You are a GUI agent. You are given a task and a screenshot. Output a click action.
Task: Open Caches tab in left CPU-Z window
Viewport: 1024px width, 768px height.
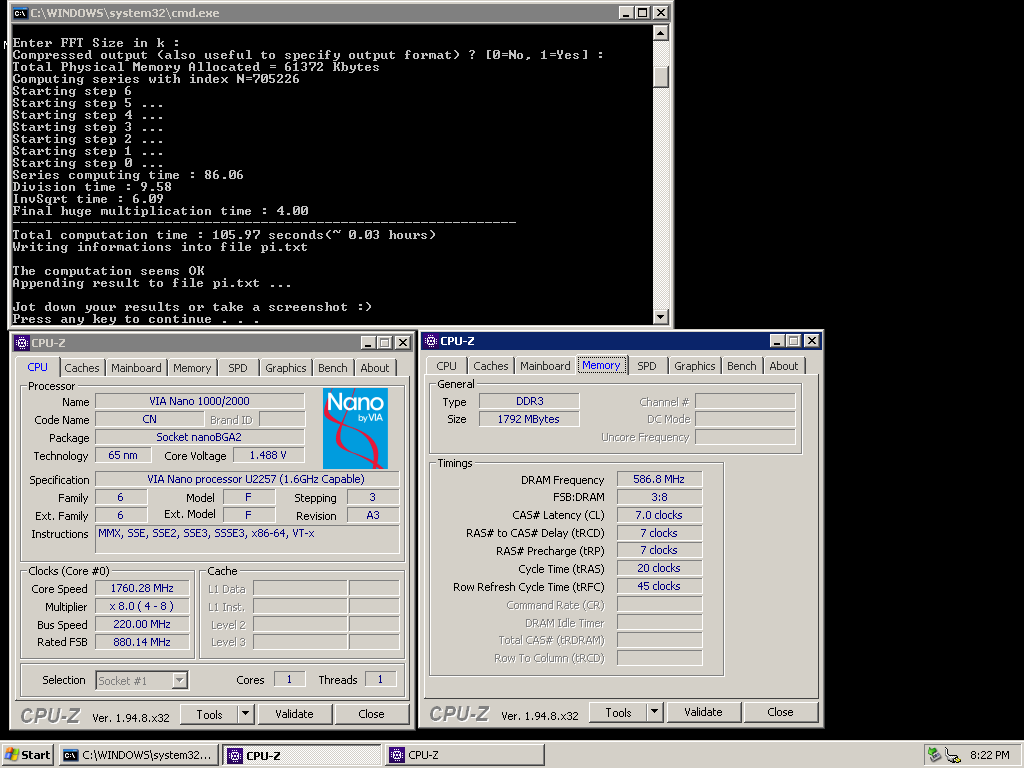pos(82,368)
